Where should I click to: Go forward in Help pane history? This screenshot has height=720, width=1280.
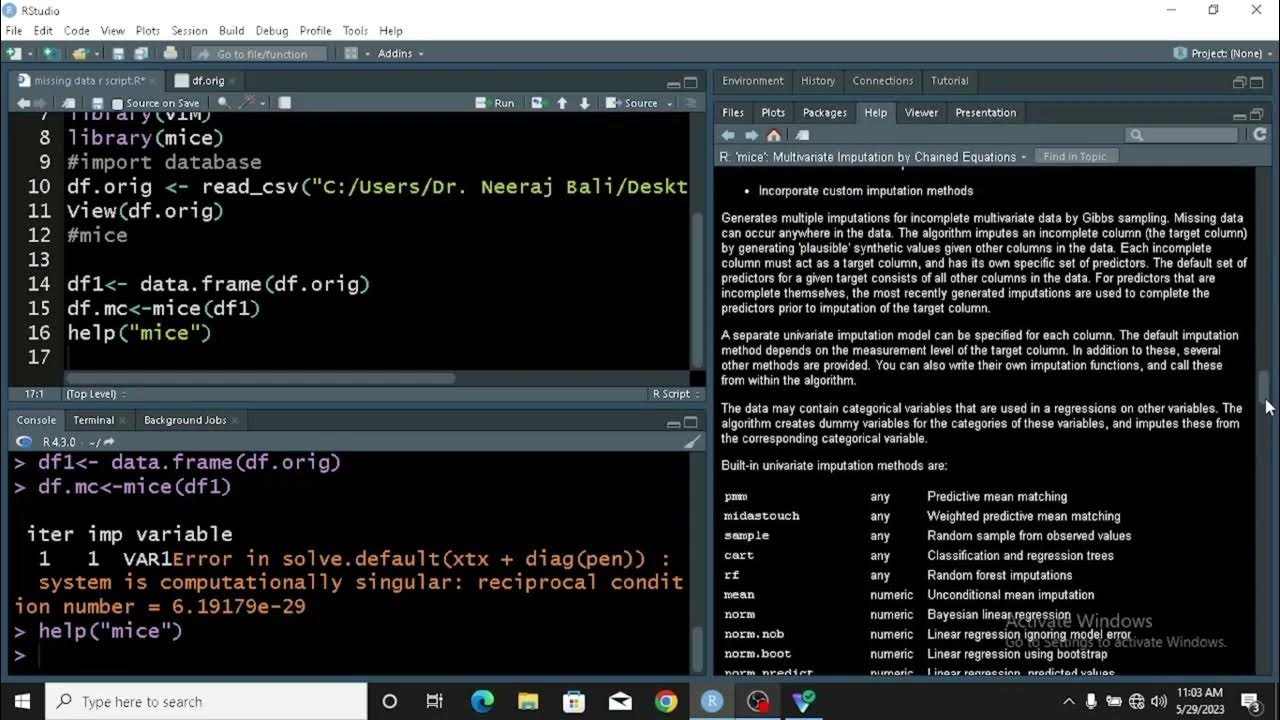coord(751,135)
